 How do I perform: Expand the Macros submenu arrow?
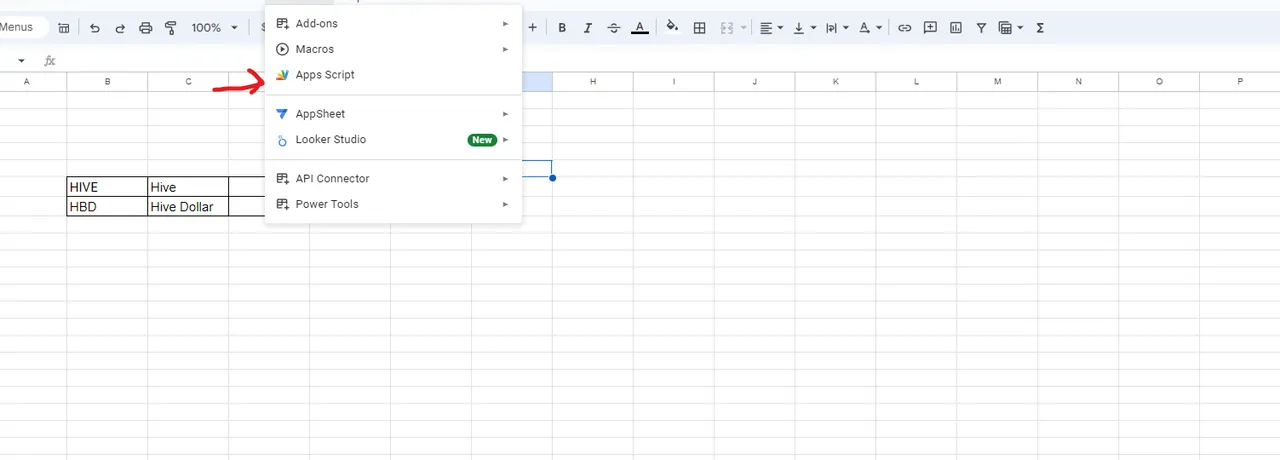(506, 49)
